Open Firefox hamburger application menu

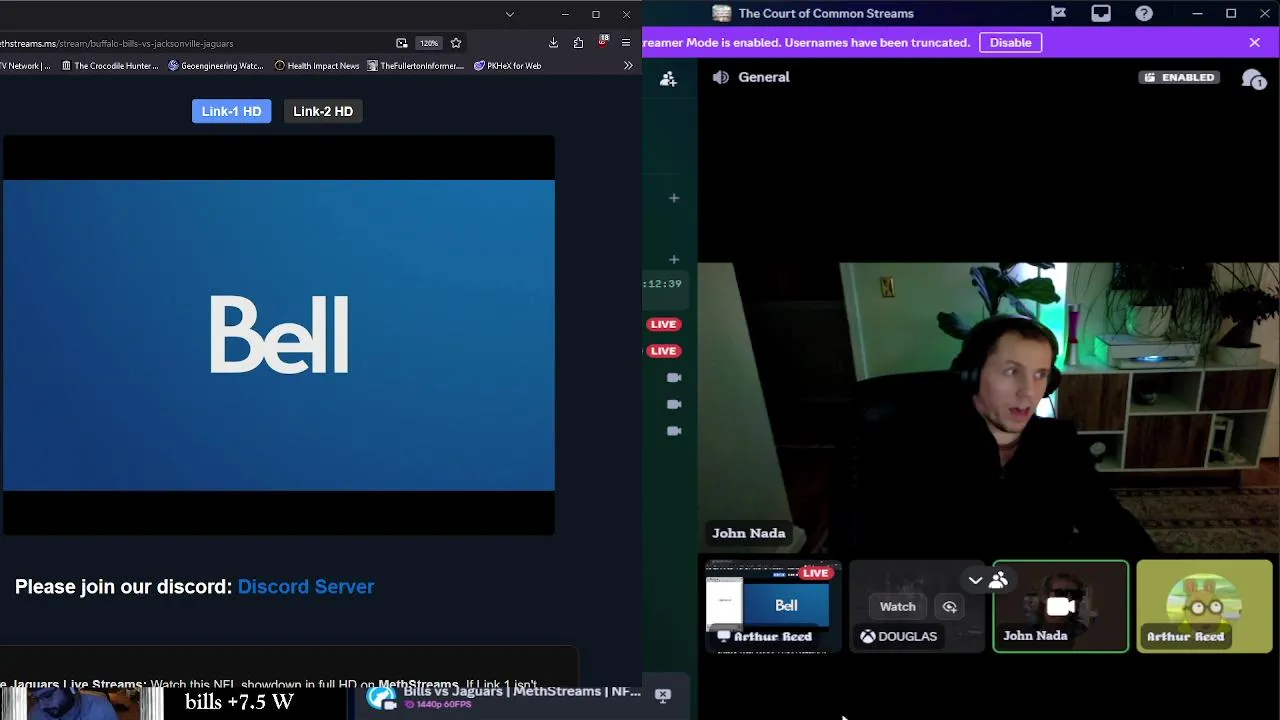tap(626, 43)
